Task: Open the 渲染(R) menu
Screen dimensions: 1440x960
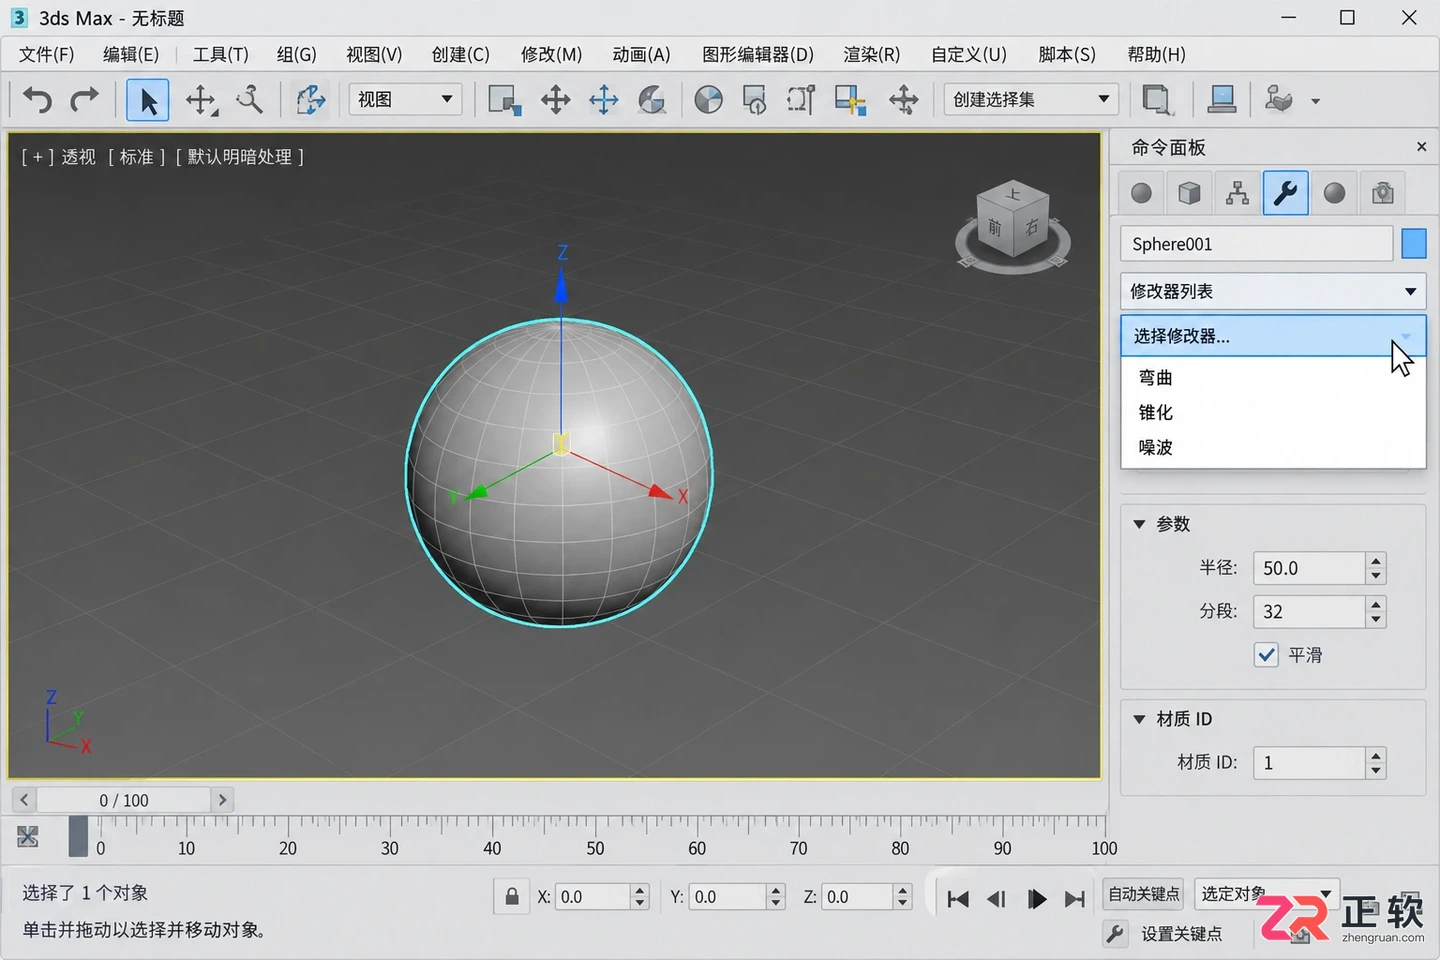Action: [872, 54]
